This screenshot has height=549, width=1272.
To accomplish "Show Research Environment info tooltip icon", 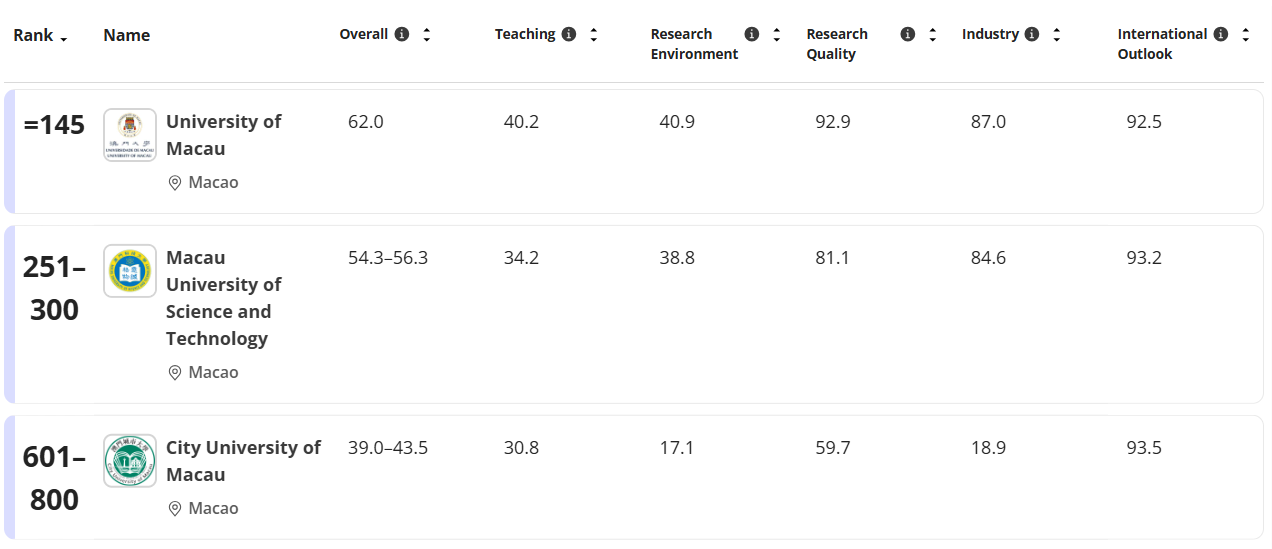I will click(752, 34).
